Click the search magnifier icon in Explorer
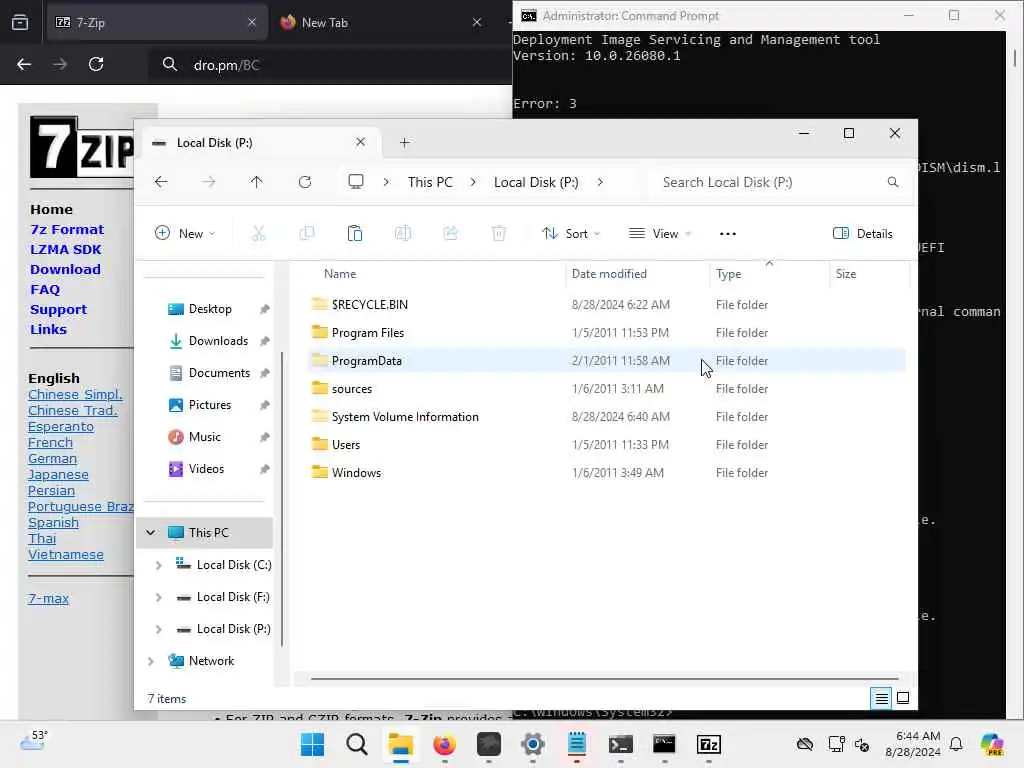 893,182
